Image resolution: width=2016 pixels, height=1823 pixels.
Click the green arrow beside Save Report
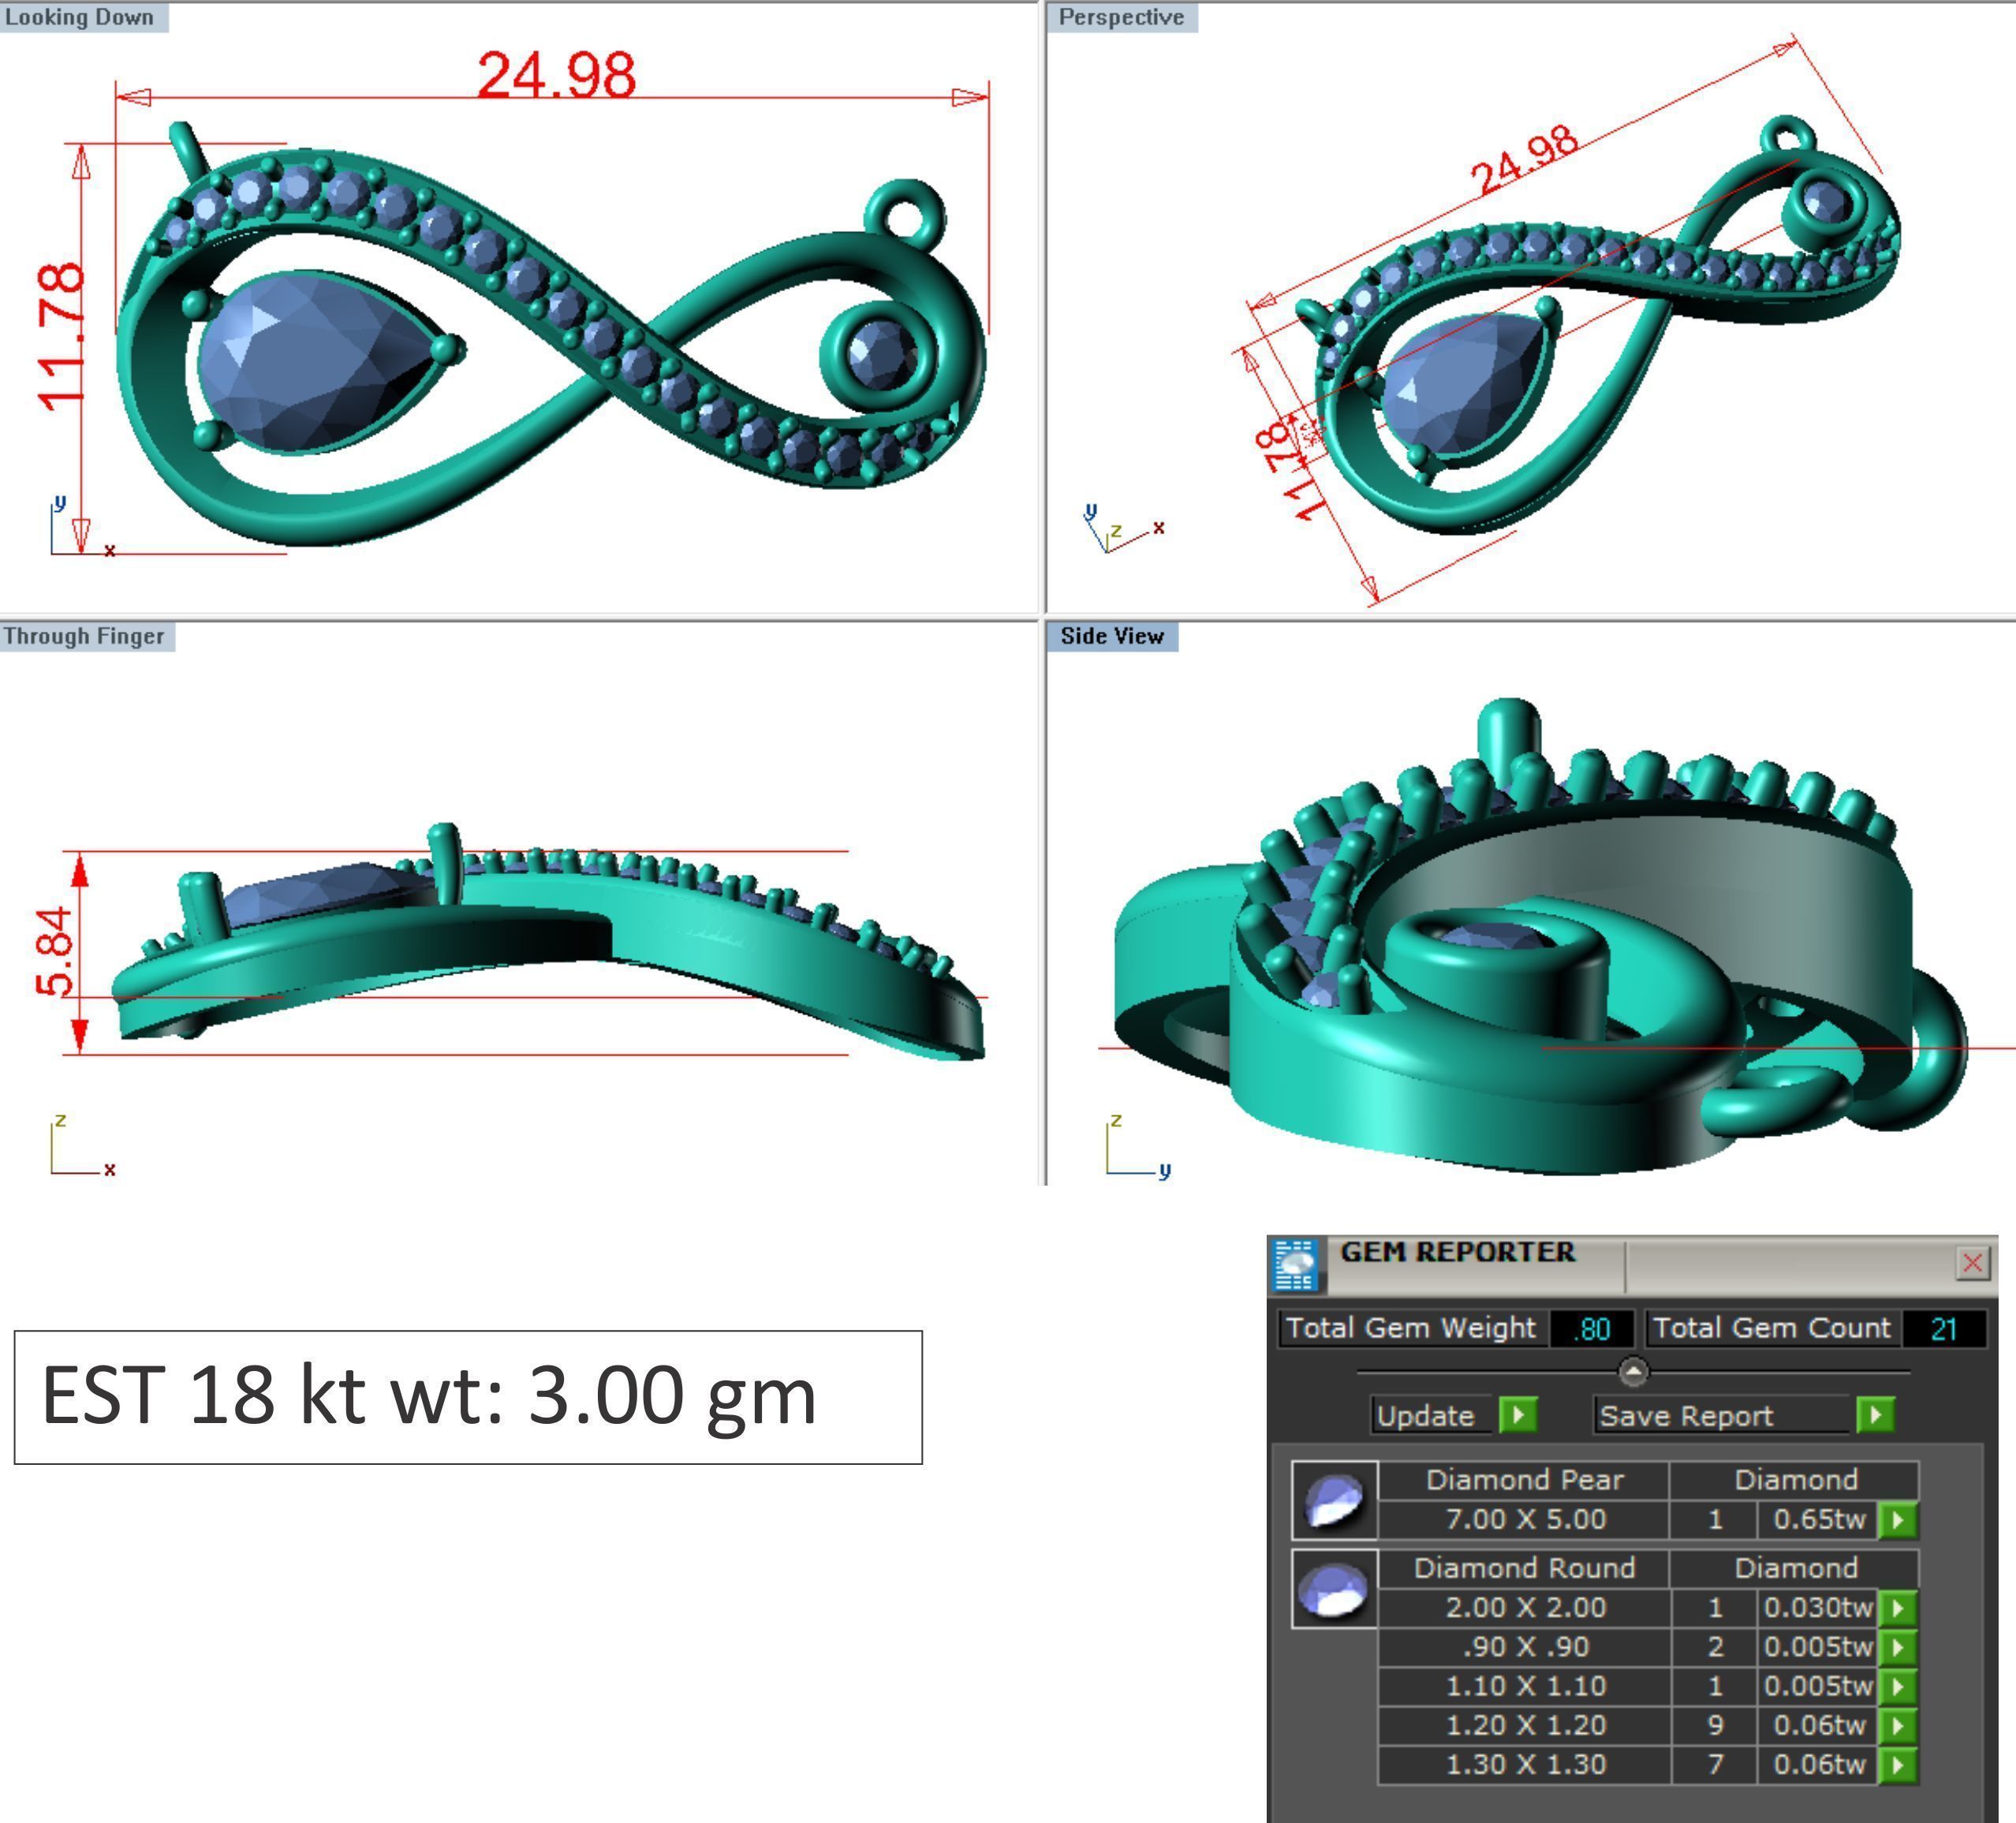point(1875,1415)
